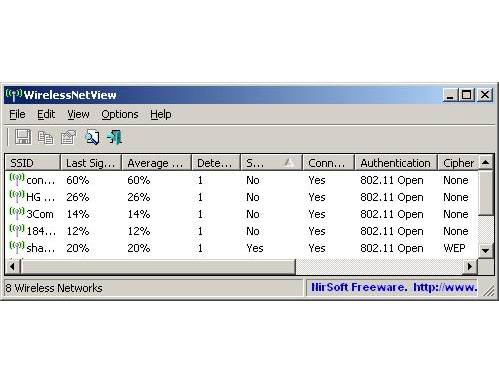Click the vertical scrollbar up arrow

tap(485, 163)
